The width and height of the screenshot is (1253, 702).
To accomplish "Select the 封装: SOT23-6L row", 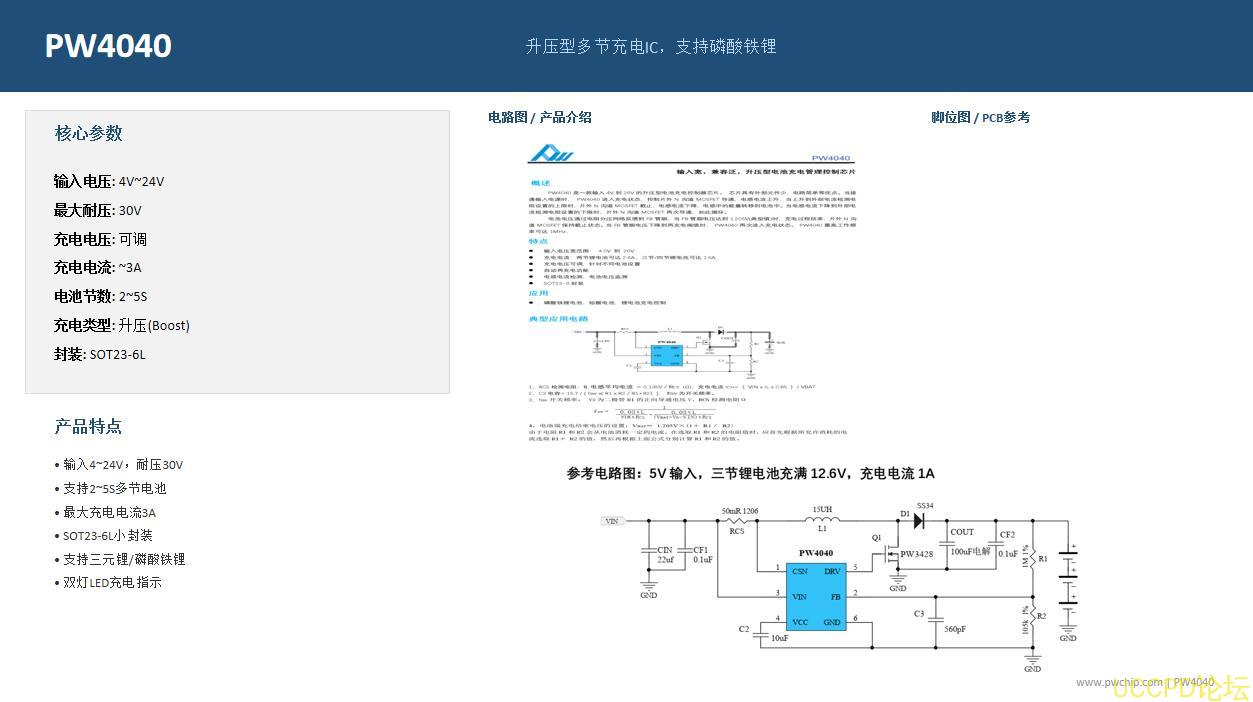I will click(x=100, y=354).
